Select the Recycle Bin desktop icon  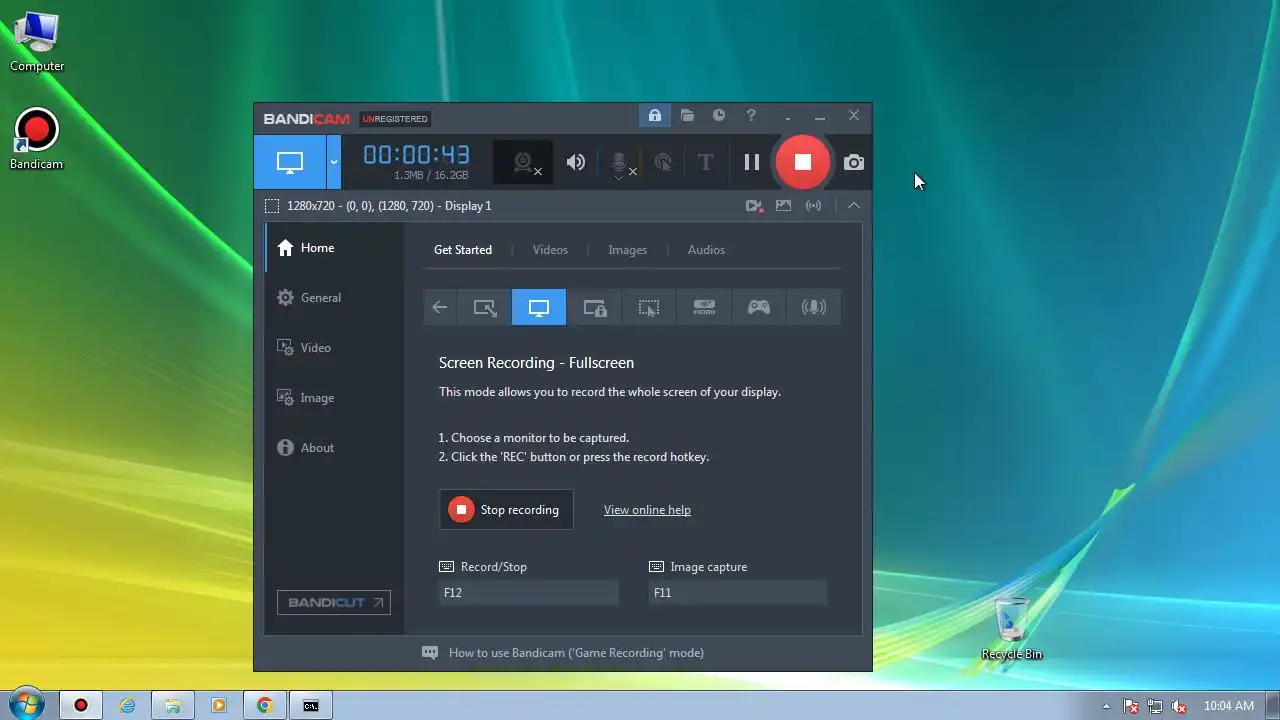1012,628
